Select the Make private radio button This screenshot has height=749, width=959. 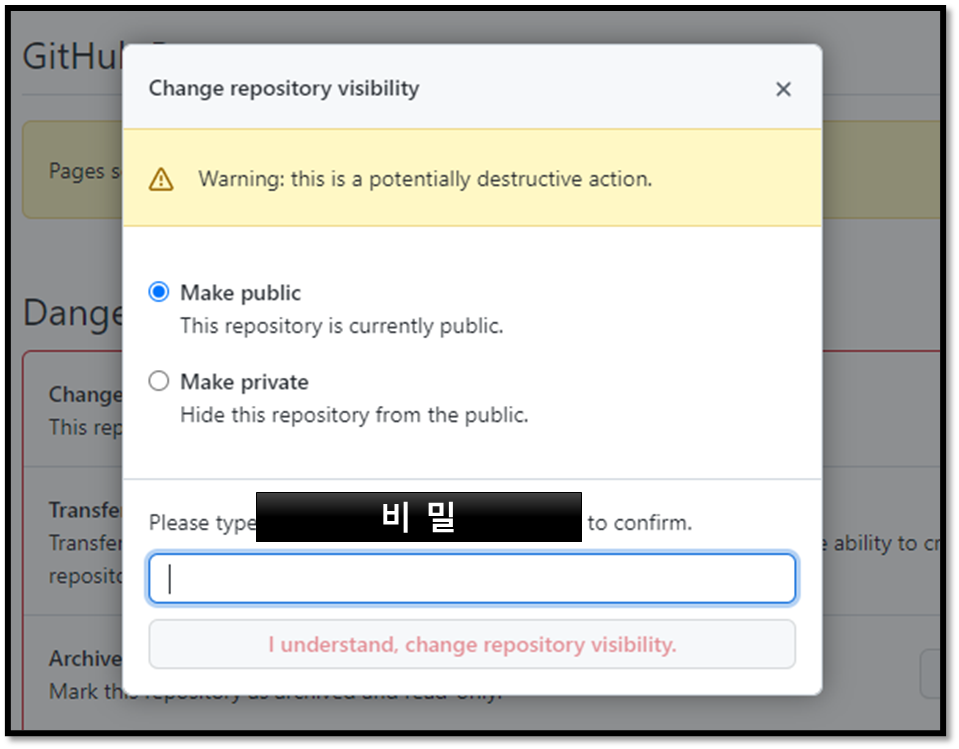point(159,381)
